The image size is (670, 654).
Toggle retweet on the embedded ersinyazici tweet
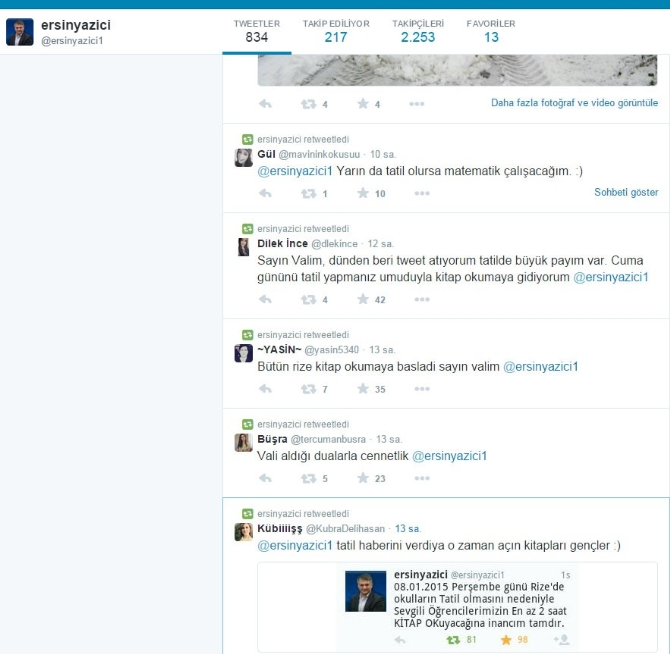[453, 639]
